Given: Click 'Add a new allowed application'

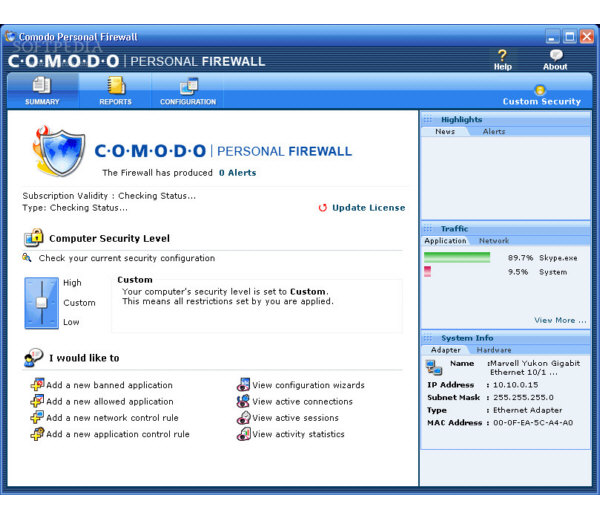Looking at the screenshot, I should pos(109,401).
